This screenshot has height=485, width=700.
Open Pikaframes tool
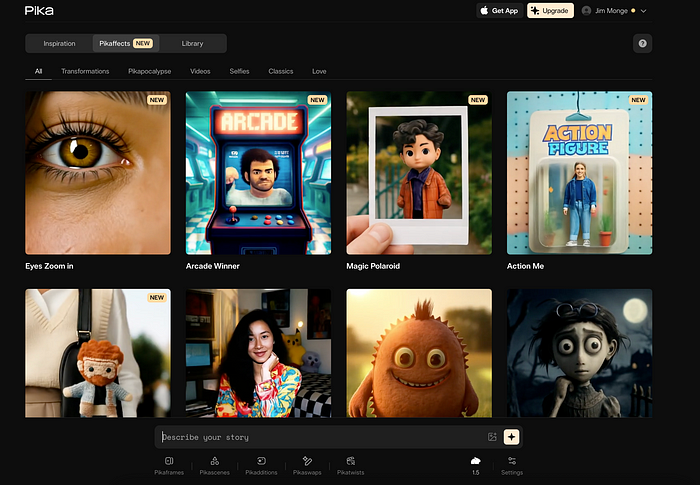(169, 466)
